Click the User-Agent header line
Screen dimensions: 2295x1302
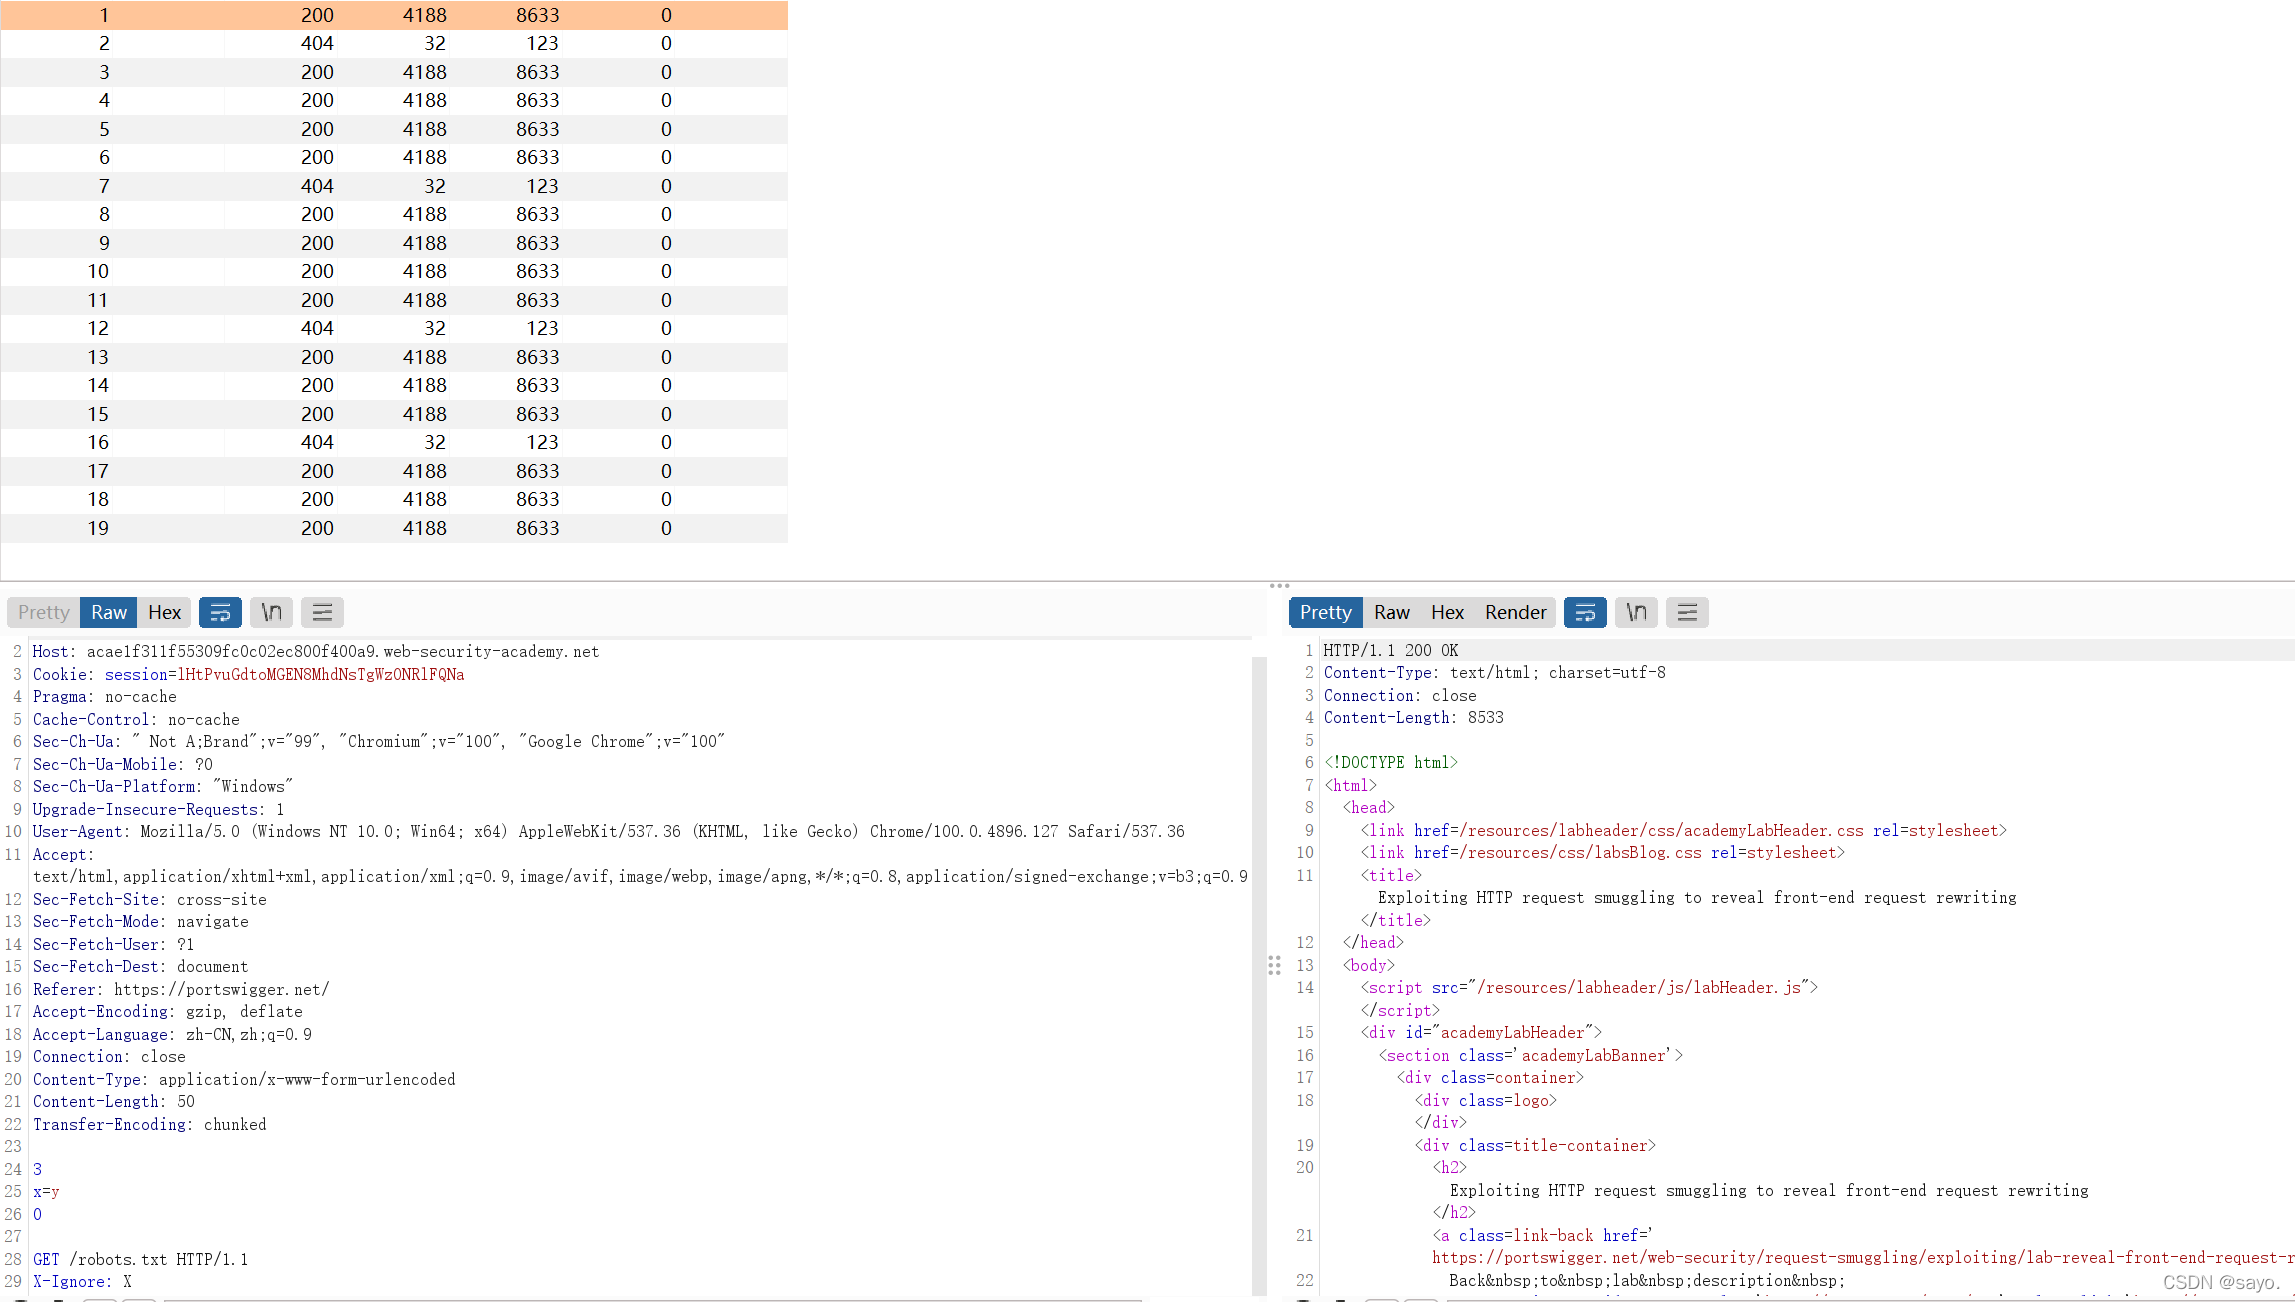(608, 831)
